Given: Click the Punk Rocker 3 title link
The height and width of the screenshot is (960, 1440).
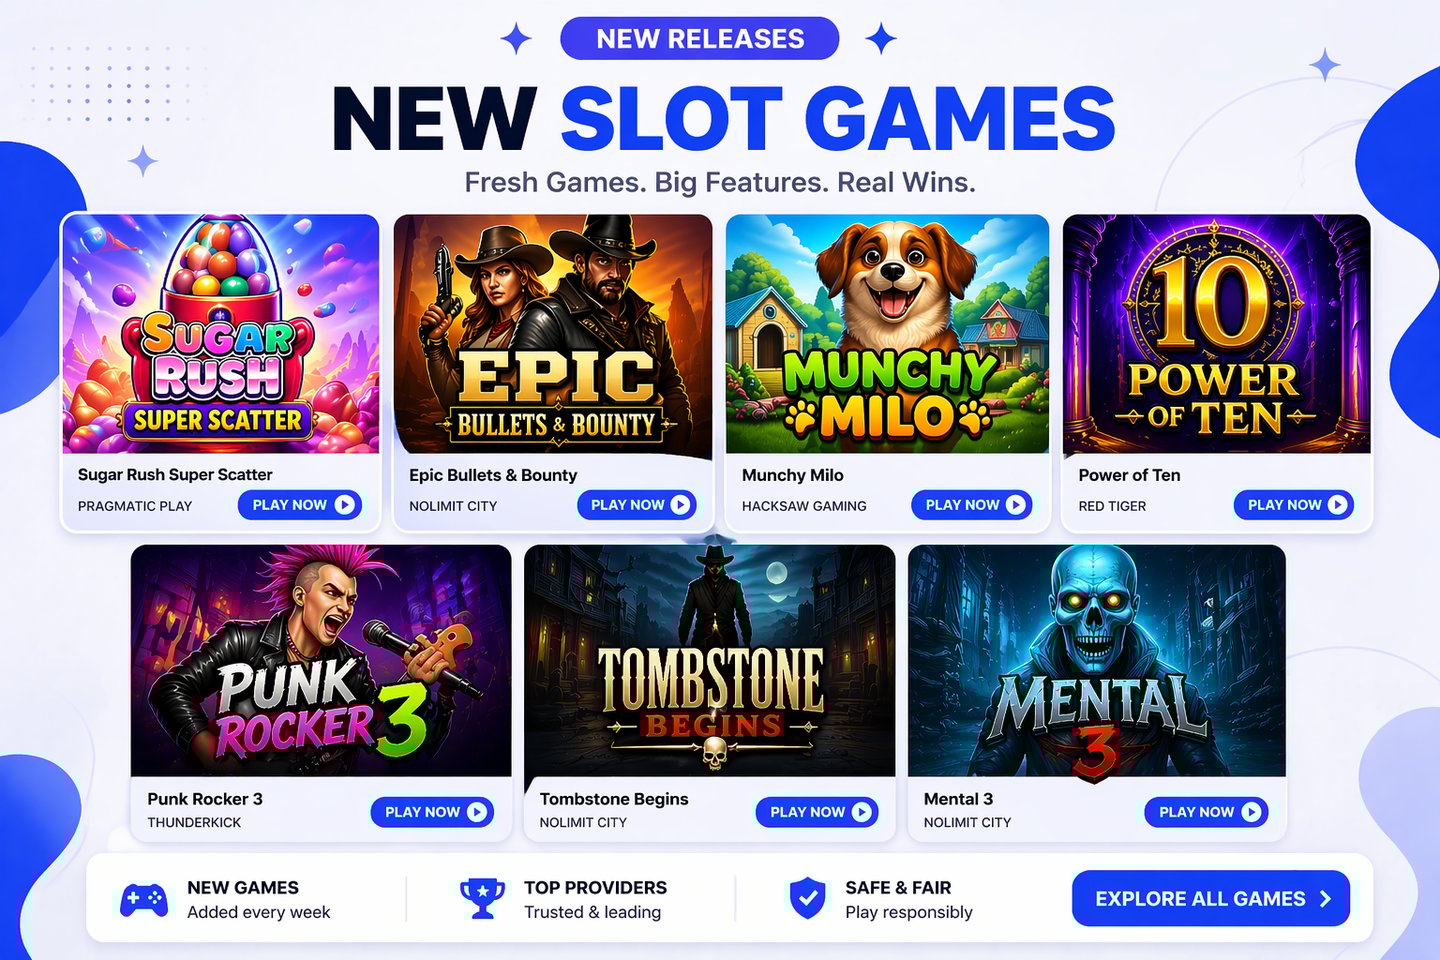Looking at the screenshot, I should (x=205, y=799).
